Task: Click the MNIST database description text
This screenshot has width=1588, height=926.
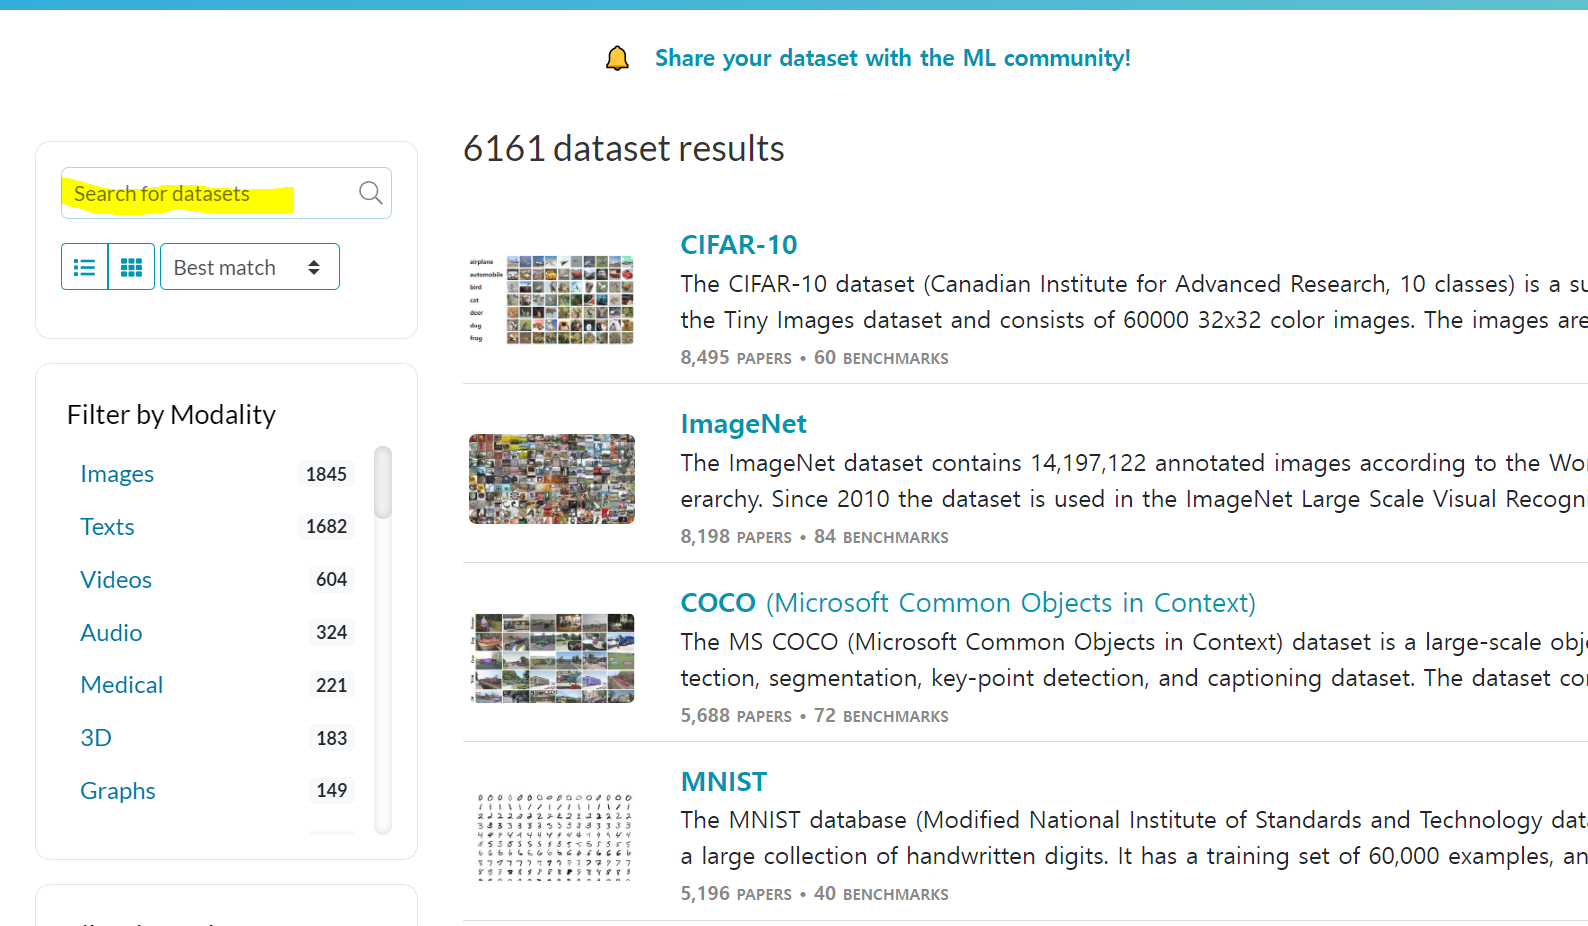Action: pos(1134,838)
